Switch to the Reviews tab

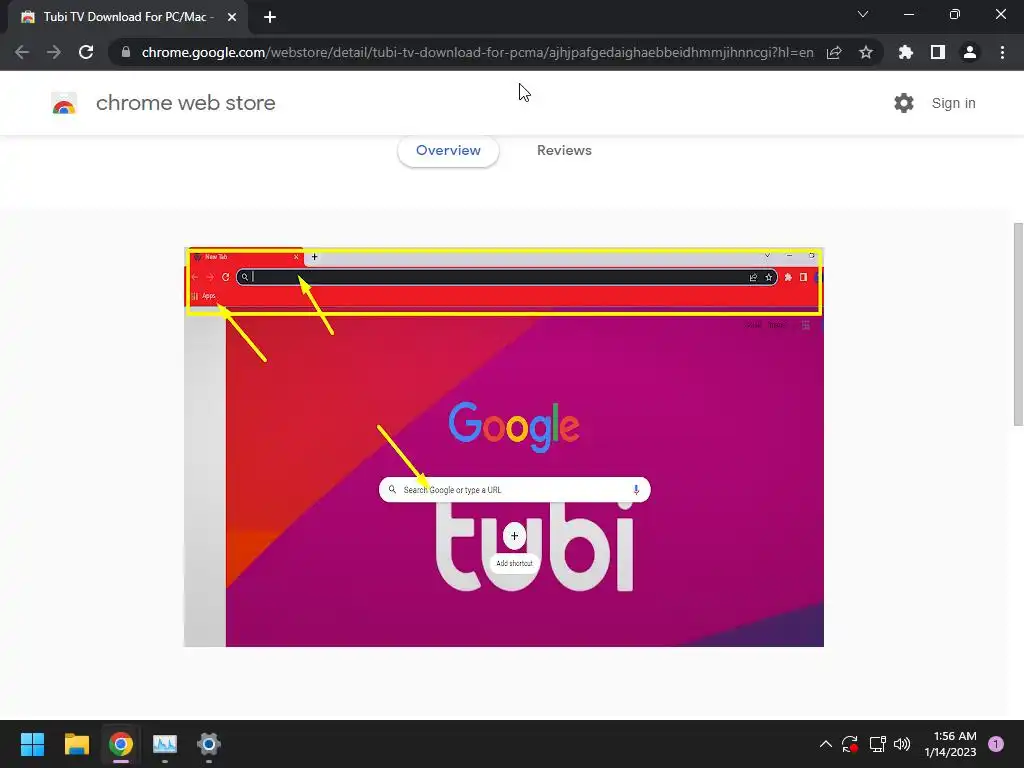click(564, 150)
